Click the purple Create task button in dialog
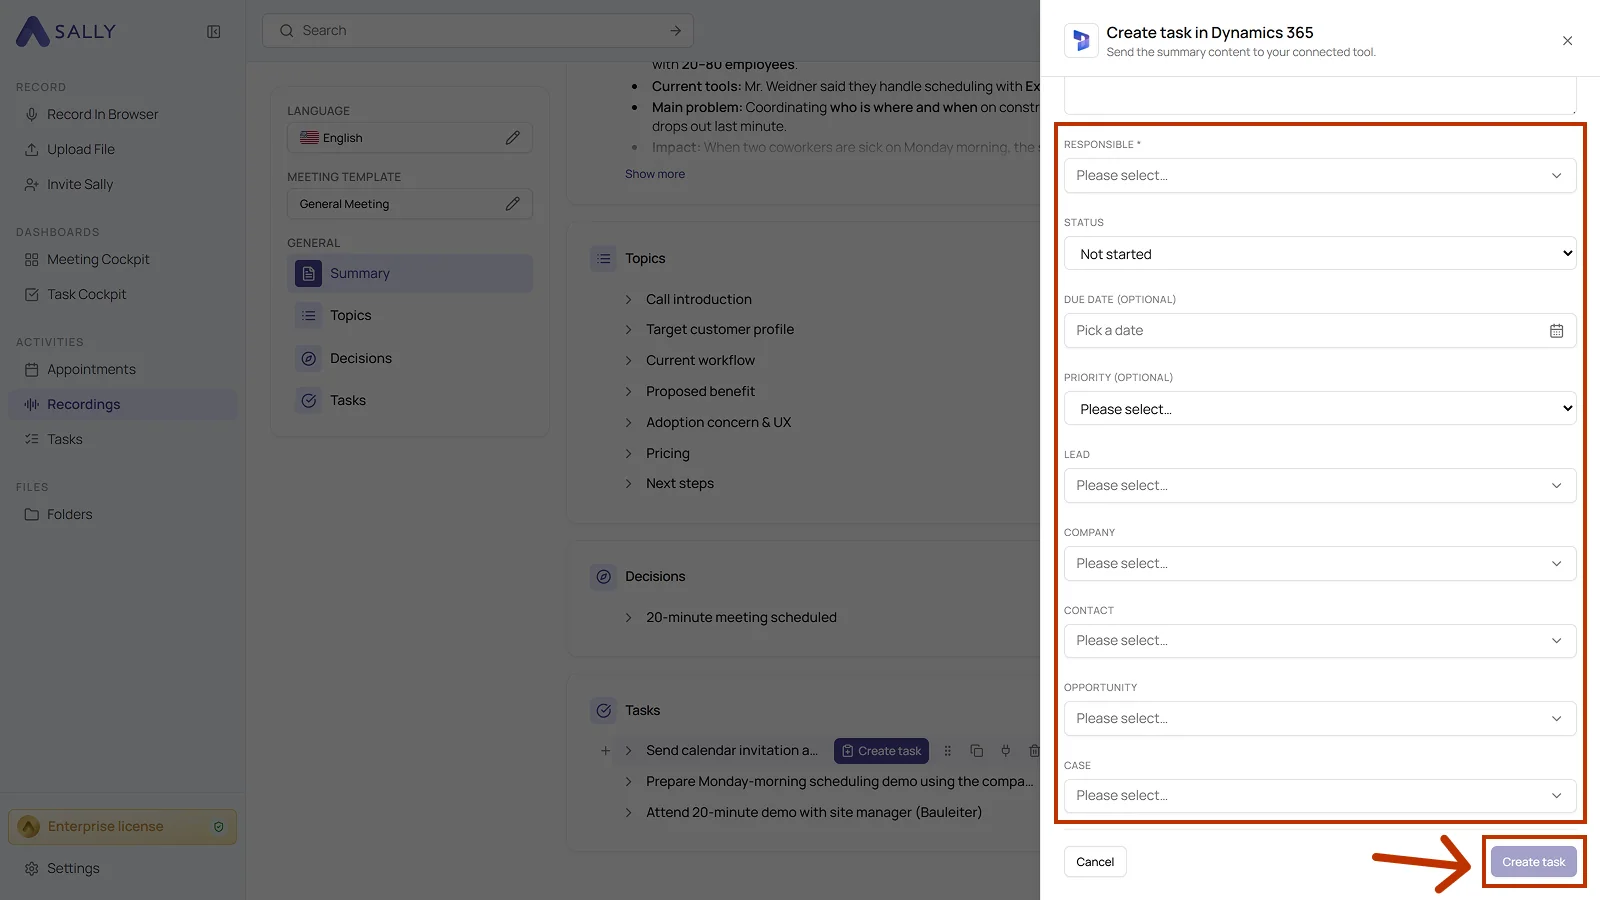Viewport: 1600px width, 900px height. (1533, 862)
